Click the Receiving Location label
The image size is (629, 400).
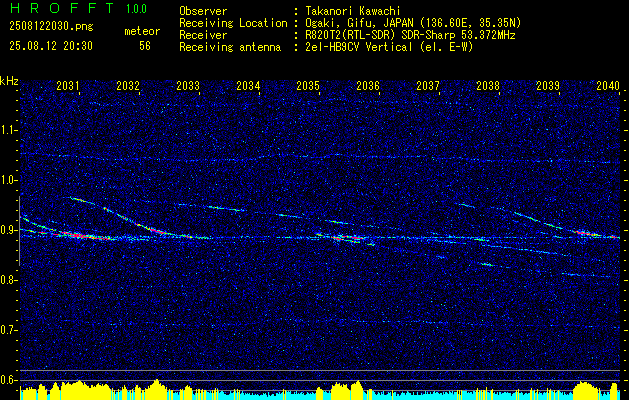(233, 23)
